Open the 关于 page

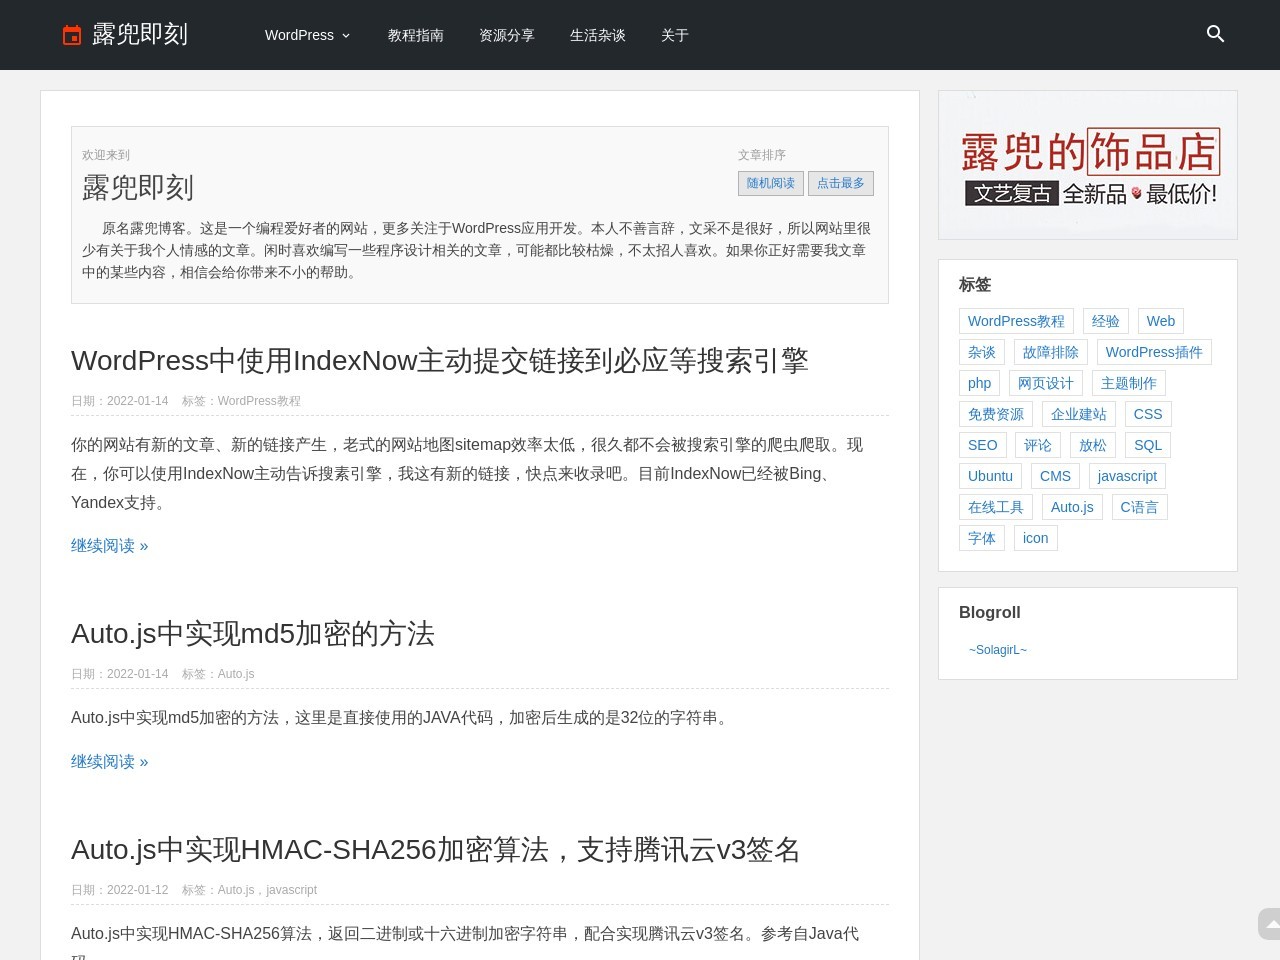pyautogui.click(x=674, y=35)
